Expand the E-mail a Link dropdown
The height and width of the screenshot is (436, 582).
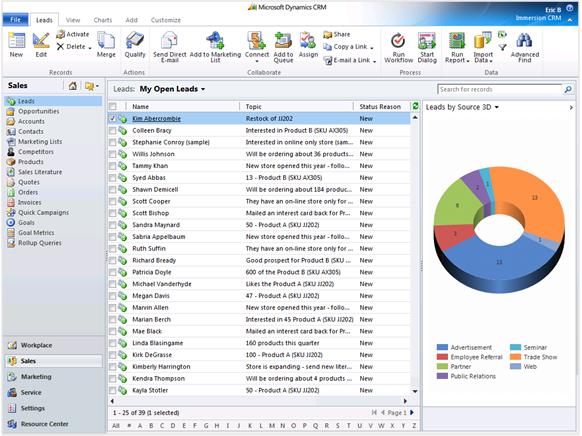[x=375, y=61]
